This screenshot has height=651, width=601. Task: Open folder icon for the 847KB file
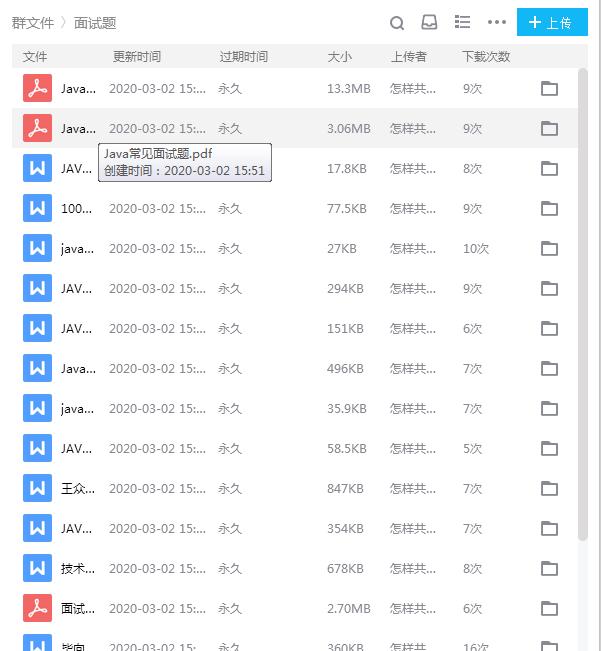coord(549,488)
